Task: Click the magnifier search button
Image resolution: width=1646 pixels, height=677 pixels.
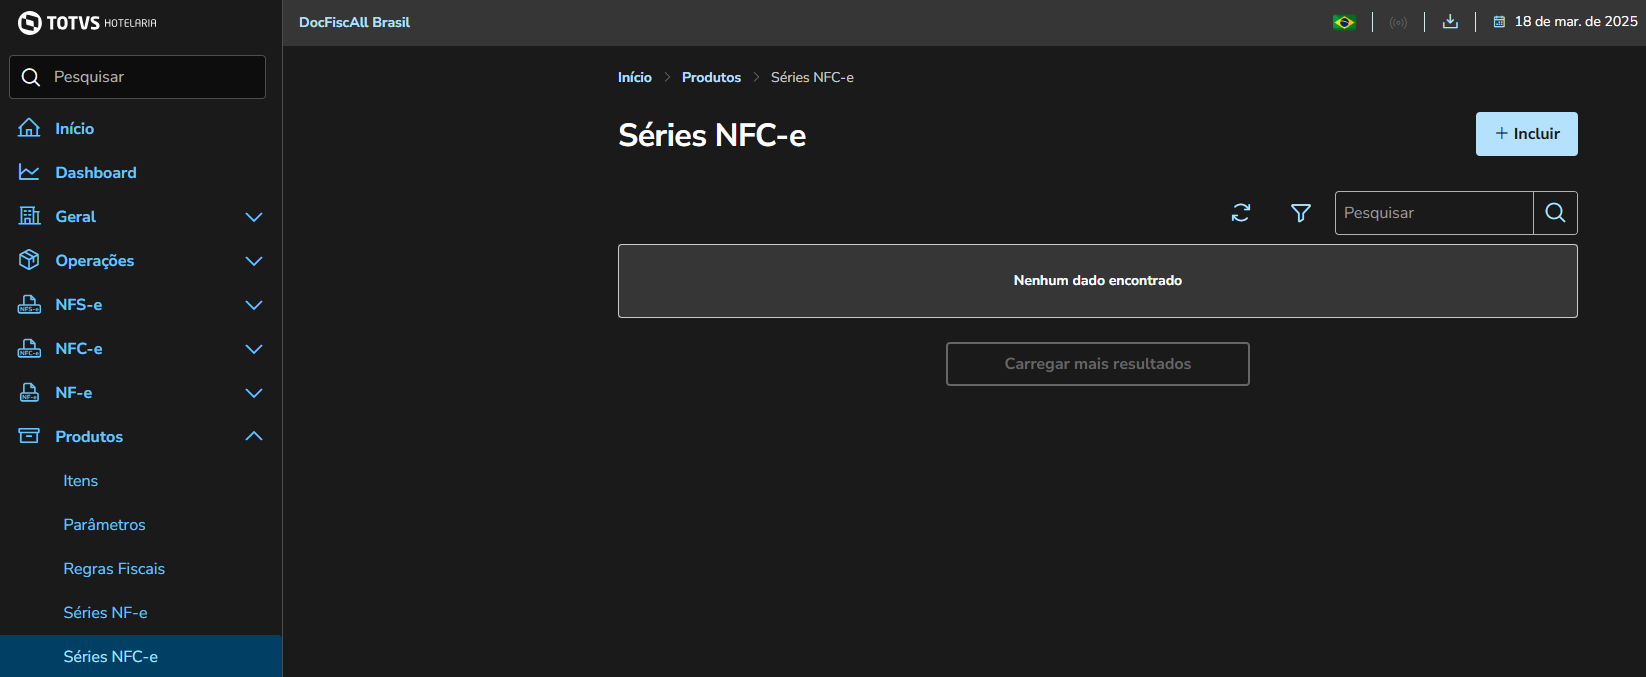Action: pos(1555,213)
